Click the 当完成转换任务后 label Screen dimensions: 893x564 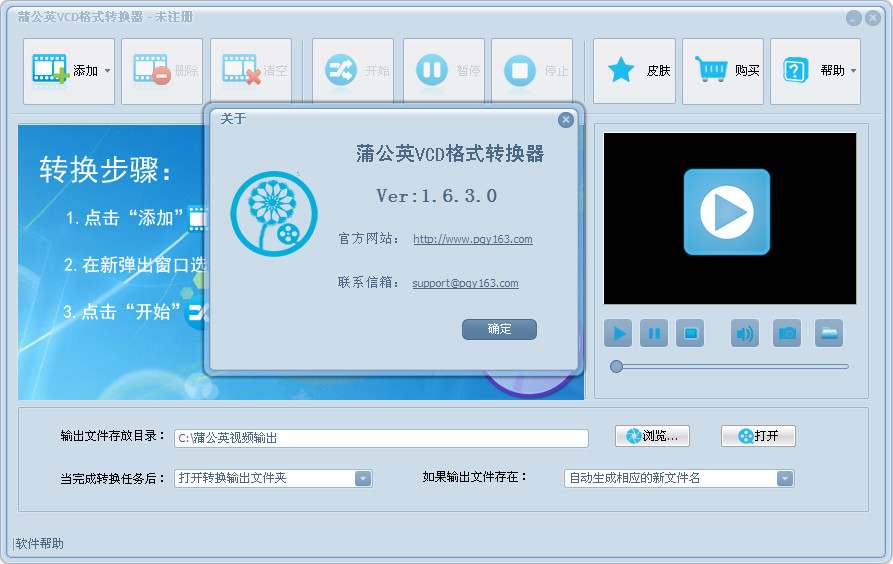click(x=113, y=479)
